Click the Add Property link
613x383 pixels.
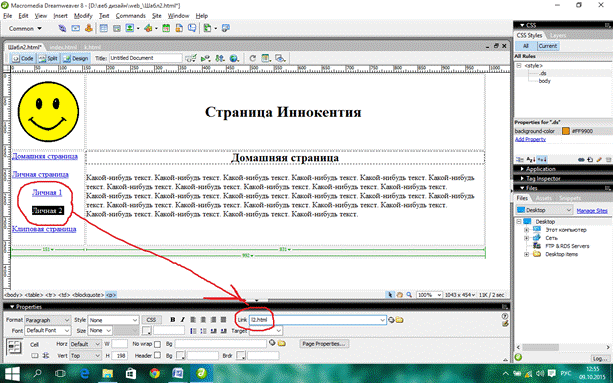530,139
